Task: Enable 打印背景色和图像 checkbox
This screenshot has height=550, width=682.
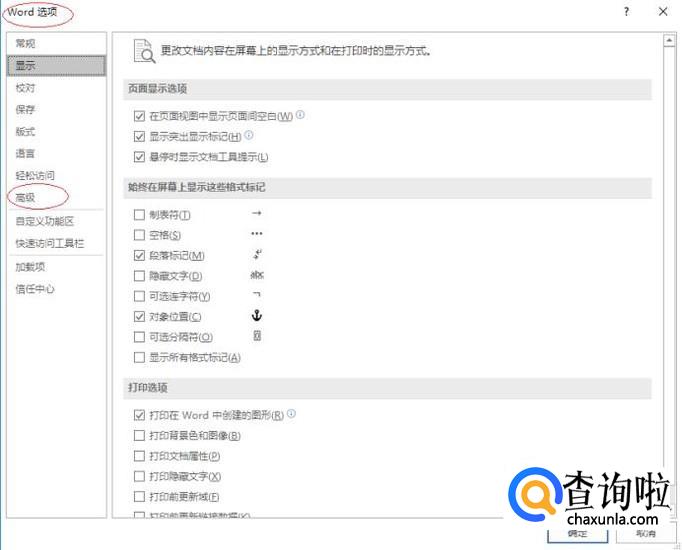Action: coord(139,436)
